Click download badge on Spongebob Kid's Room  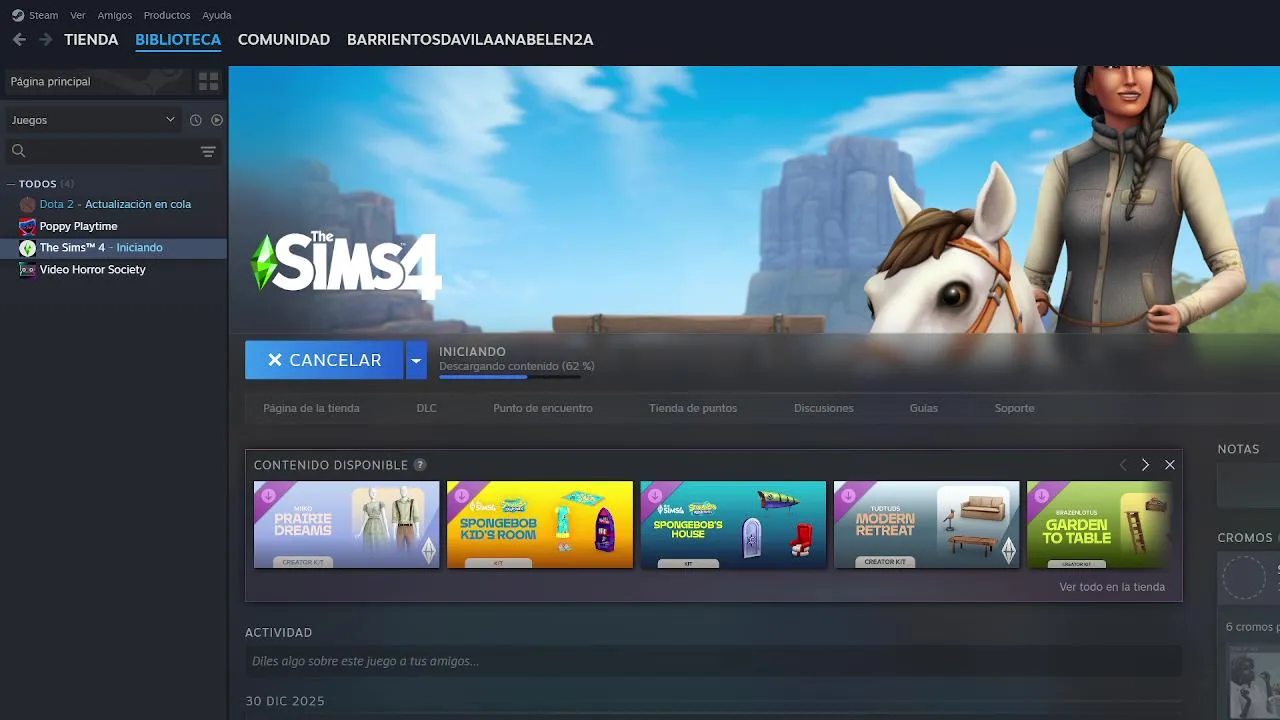tap(461, 495)
